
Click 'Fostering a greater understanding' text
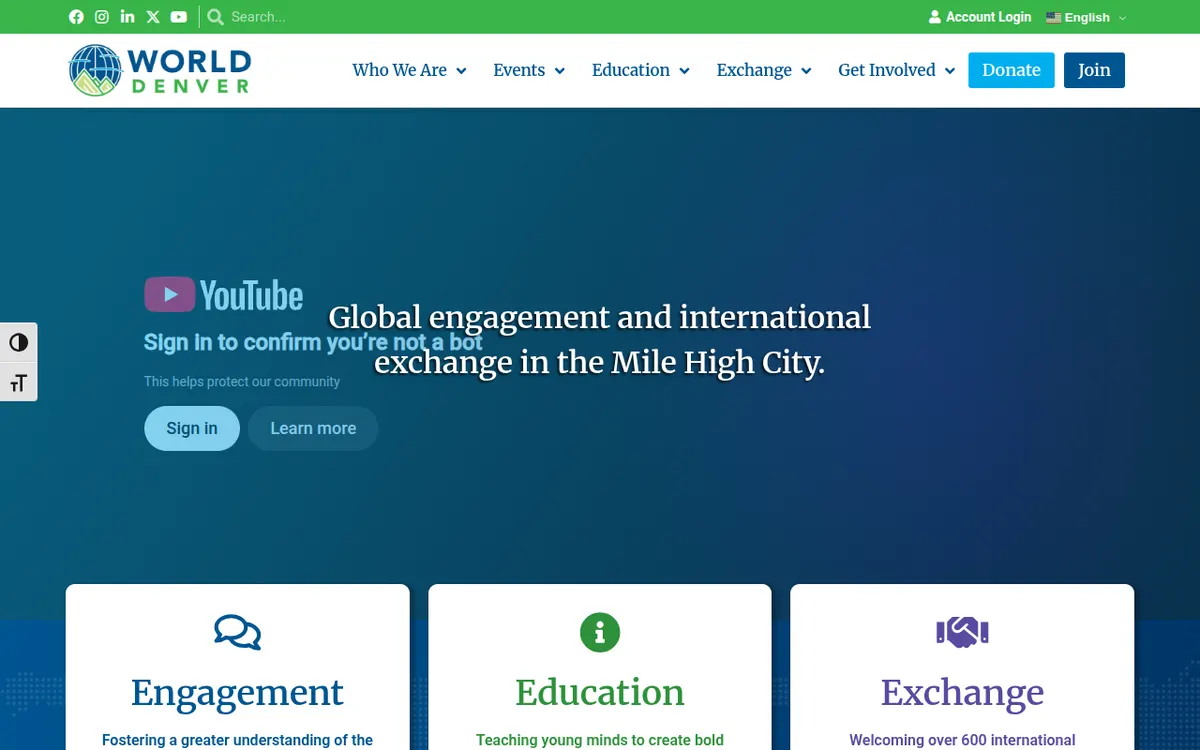[237, 740]
